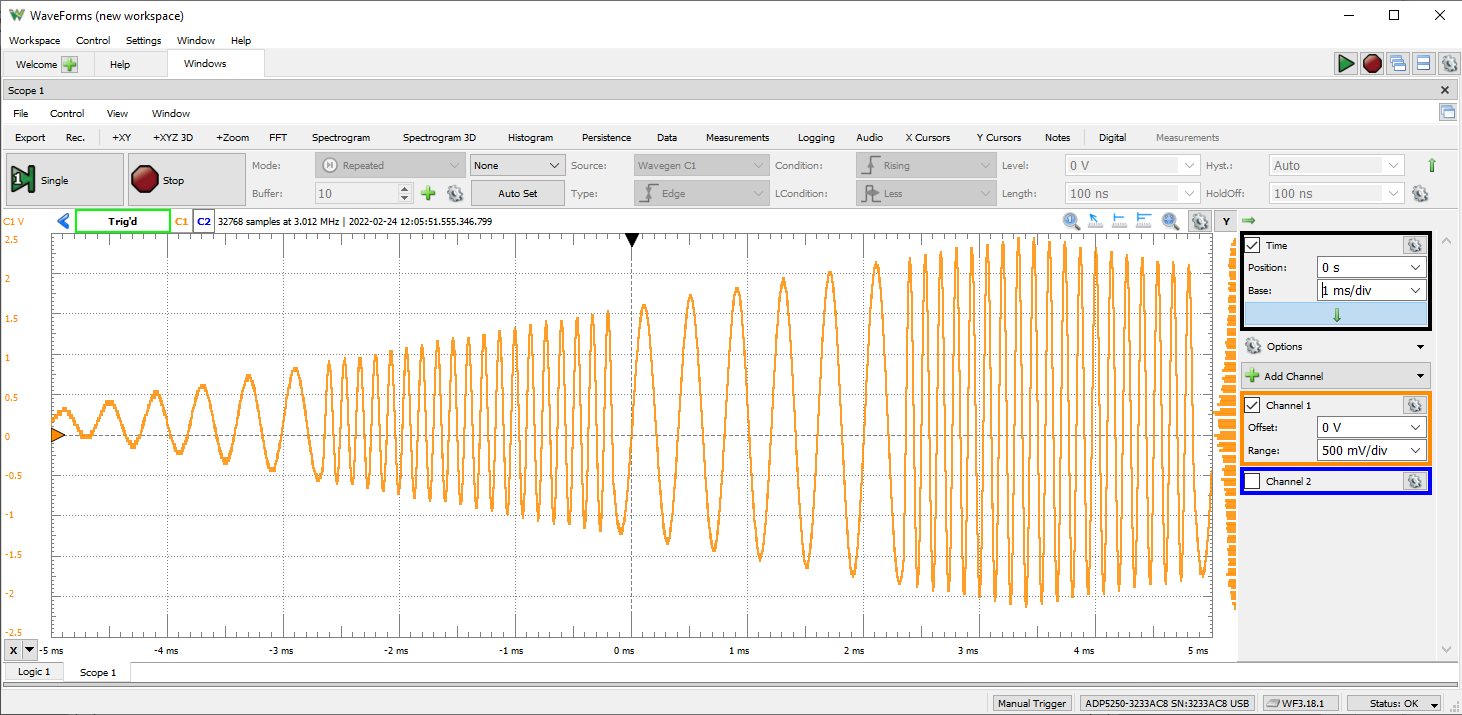Uncheck the Time checkbox
Screen dimensions: 1462x715
pyautogui.click(x=1253, y=245)
